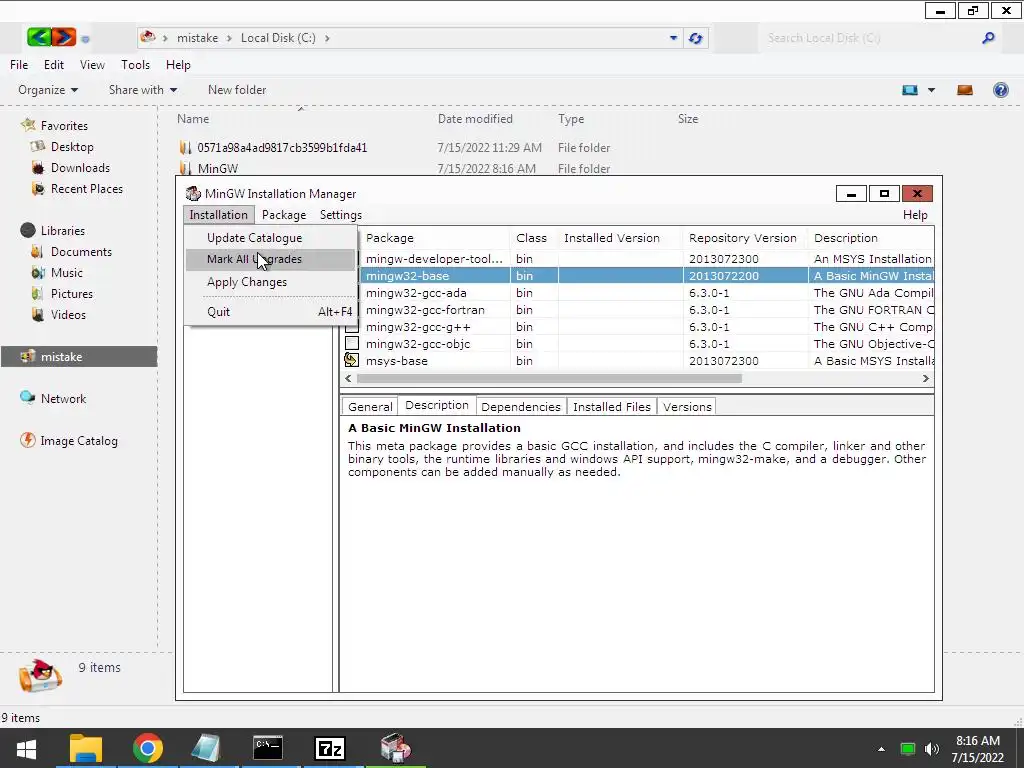The image size is (1024, 768).
Task: Select the mistake computer entry
Action: (x=79, y=357)
